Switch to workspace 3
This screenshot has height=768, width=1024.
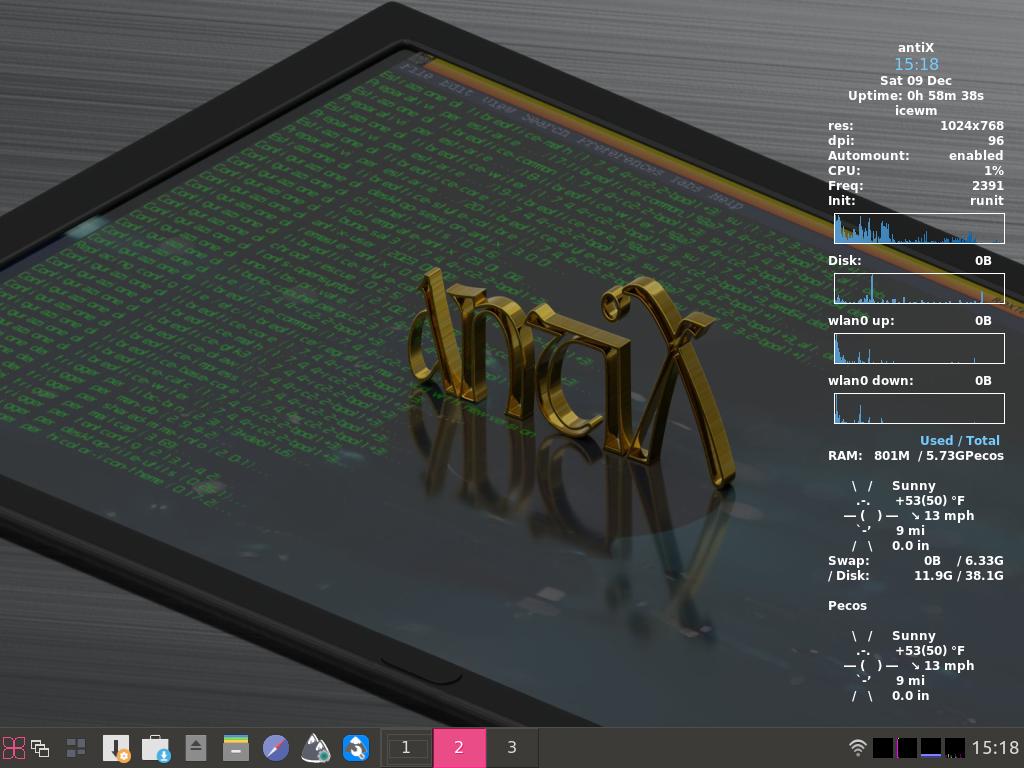click(x=512, y=748)
